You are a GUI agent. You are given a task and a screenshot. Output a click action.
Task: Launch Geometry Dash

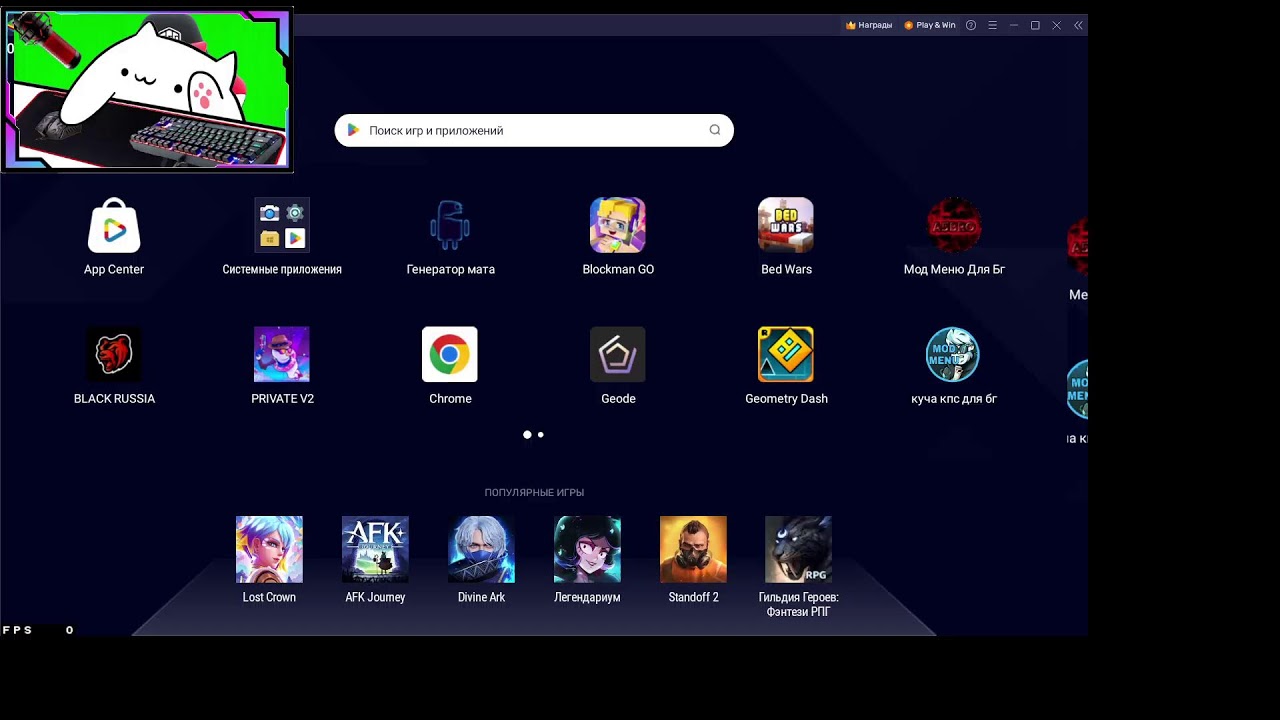[786, 354]
